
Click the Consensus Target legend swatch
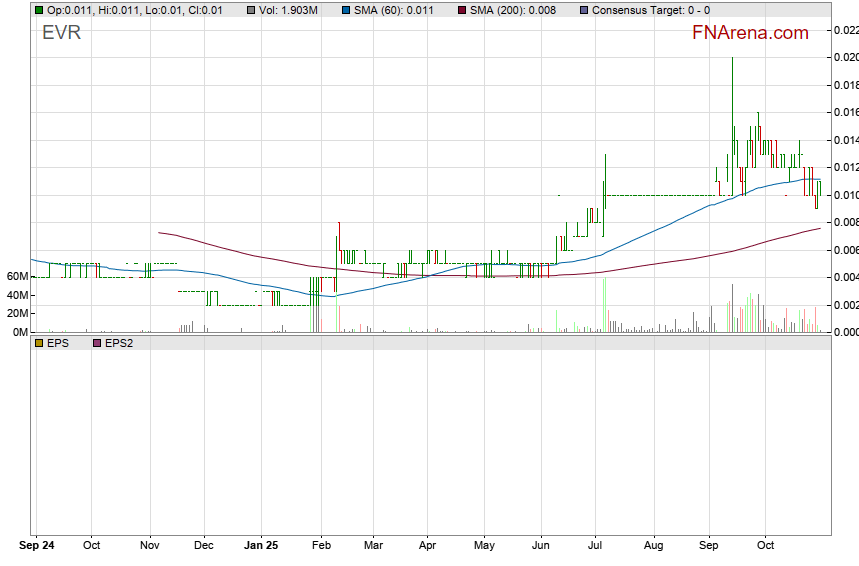tap(583, 10)
